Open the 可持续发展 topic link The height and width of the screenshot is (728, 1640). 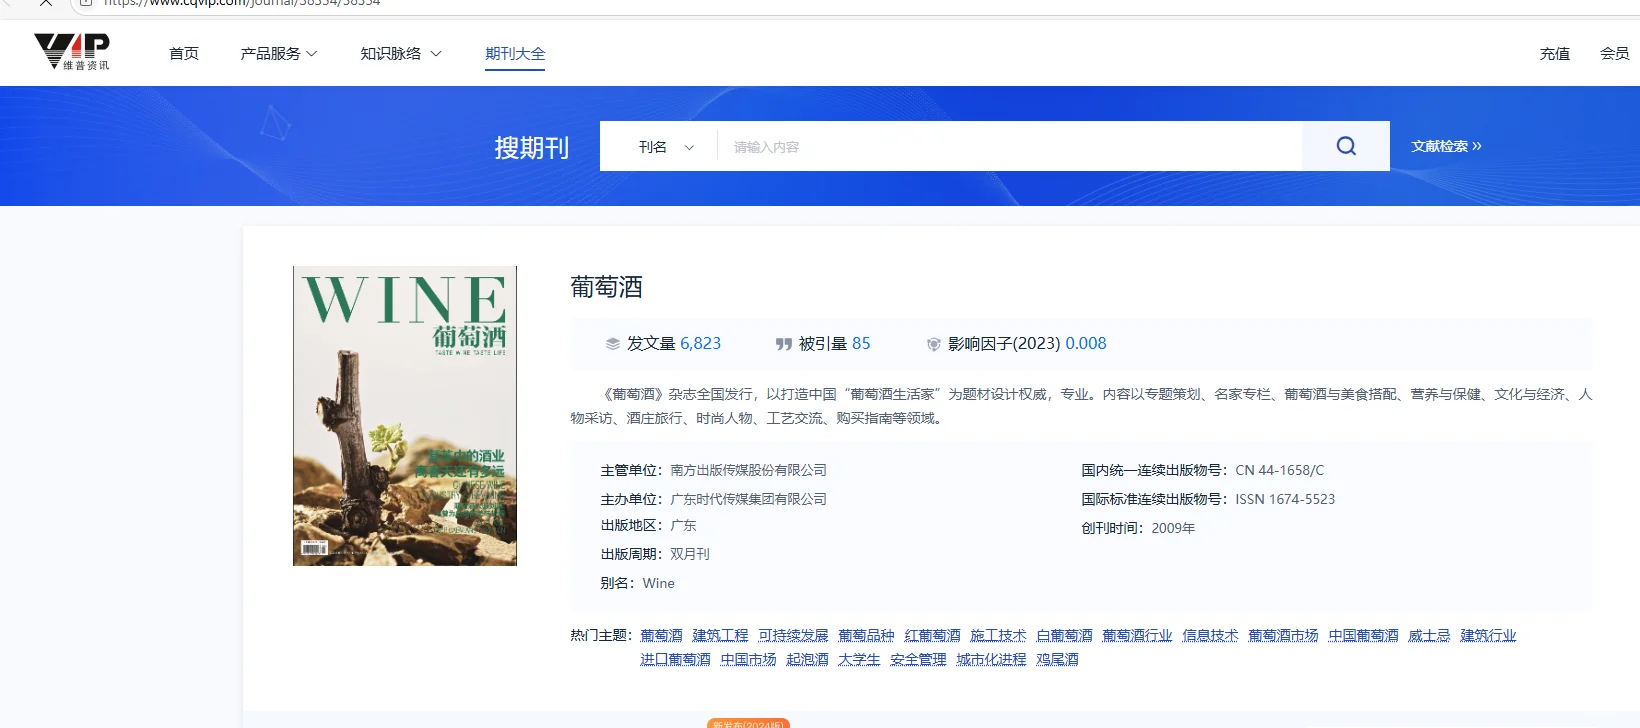click(x=793, y=636)
